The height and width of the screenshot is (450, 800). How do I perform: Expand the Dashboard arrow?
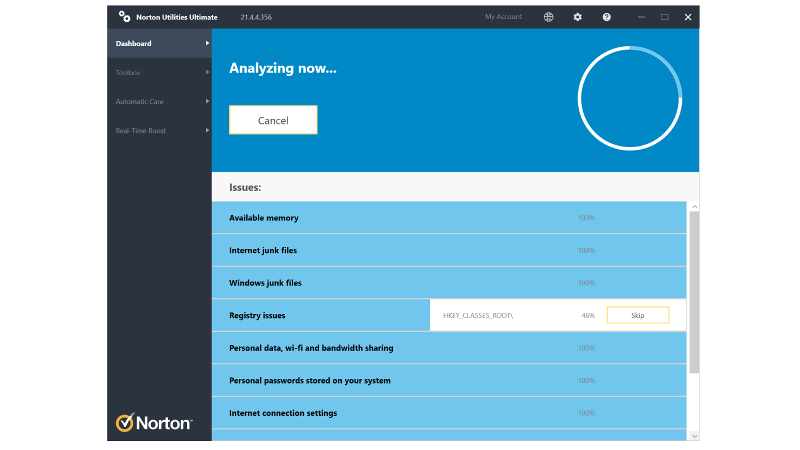(207, 43)
